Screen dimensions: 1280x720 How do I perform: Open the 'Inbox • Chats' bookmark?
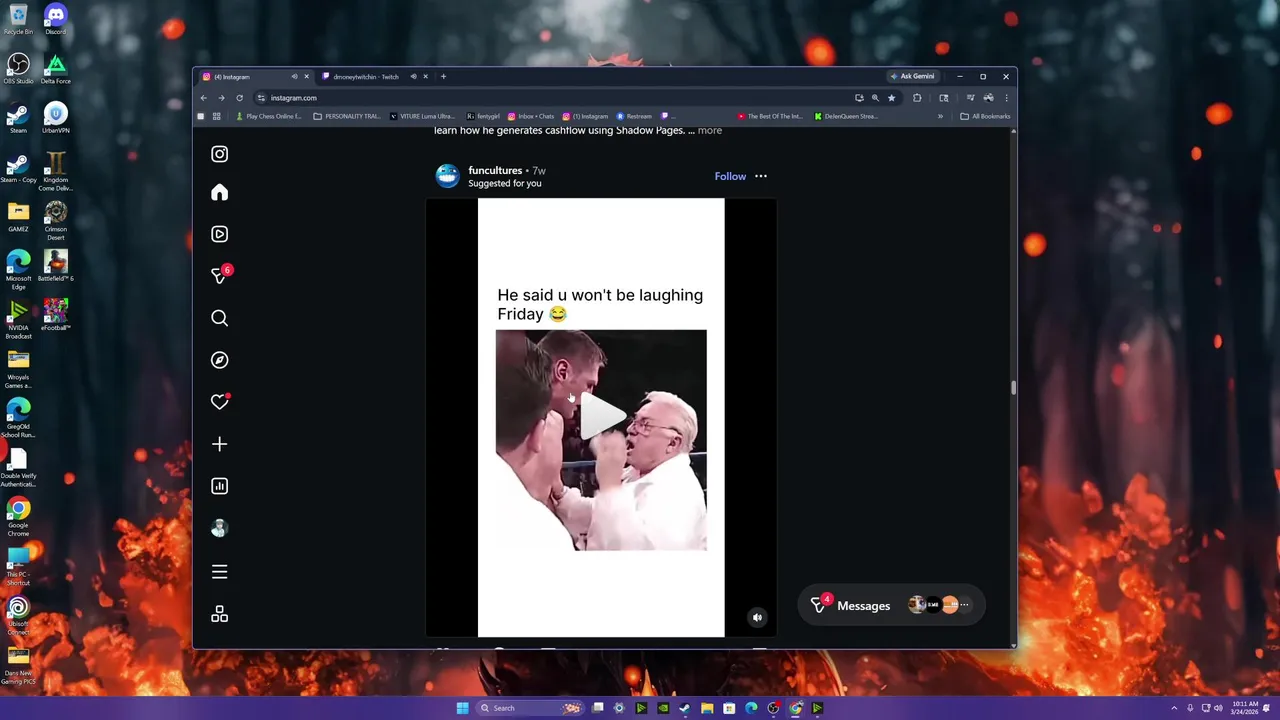pyautogui.click(x=531, y=116)
